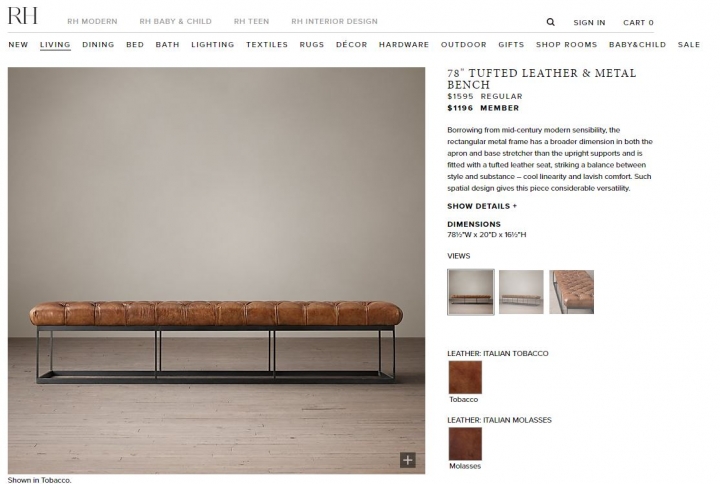Open the SHOP ROOMS menu
The image size is (720, 484).
click(566, 45)
